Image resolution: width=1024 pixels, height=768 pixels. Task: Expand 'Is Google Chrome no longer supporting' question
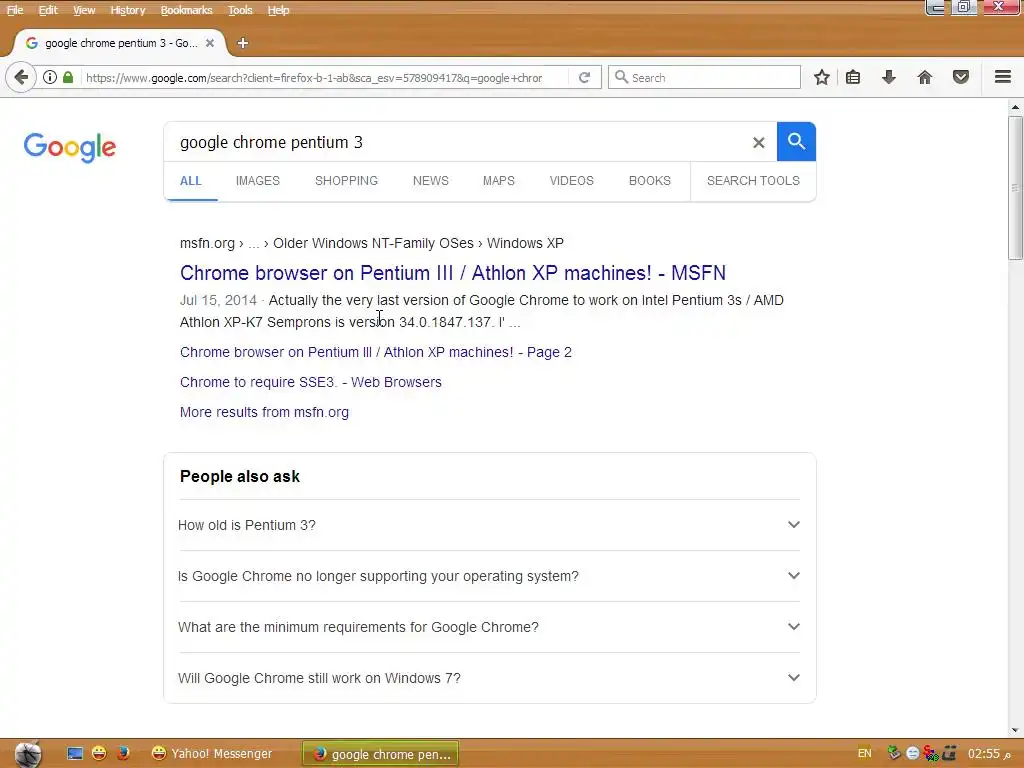[489, 576]
